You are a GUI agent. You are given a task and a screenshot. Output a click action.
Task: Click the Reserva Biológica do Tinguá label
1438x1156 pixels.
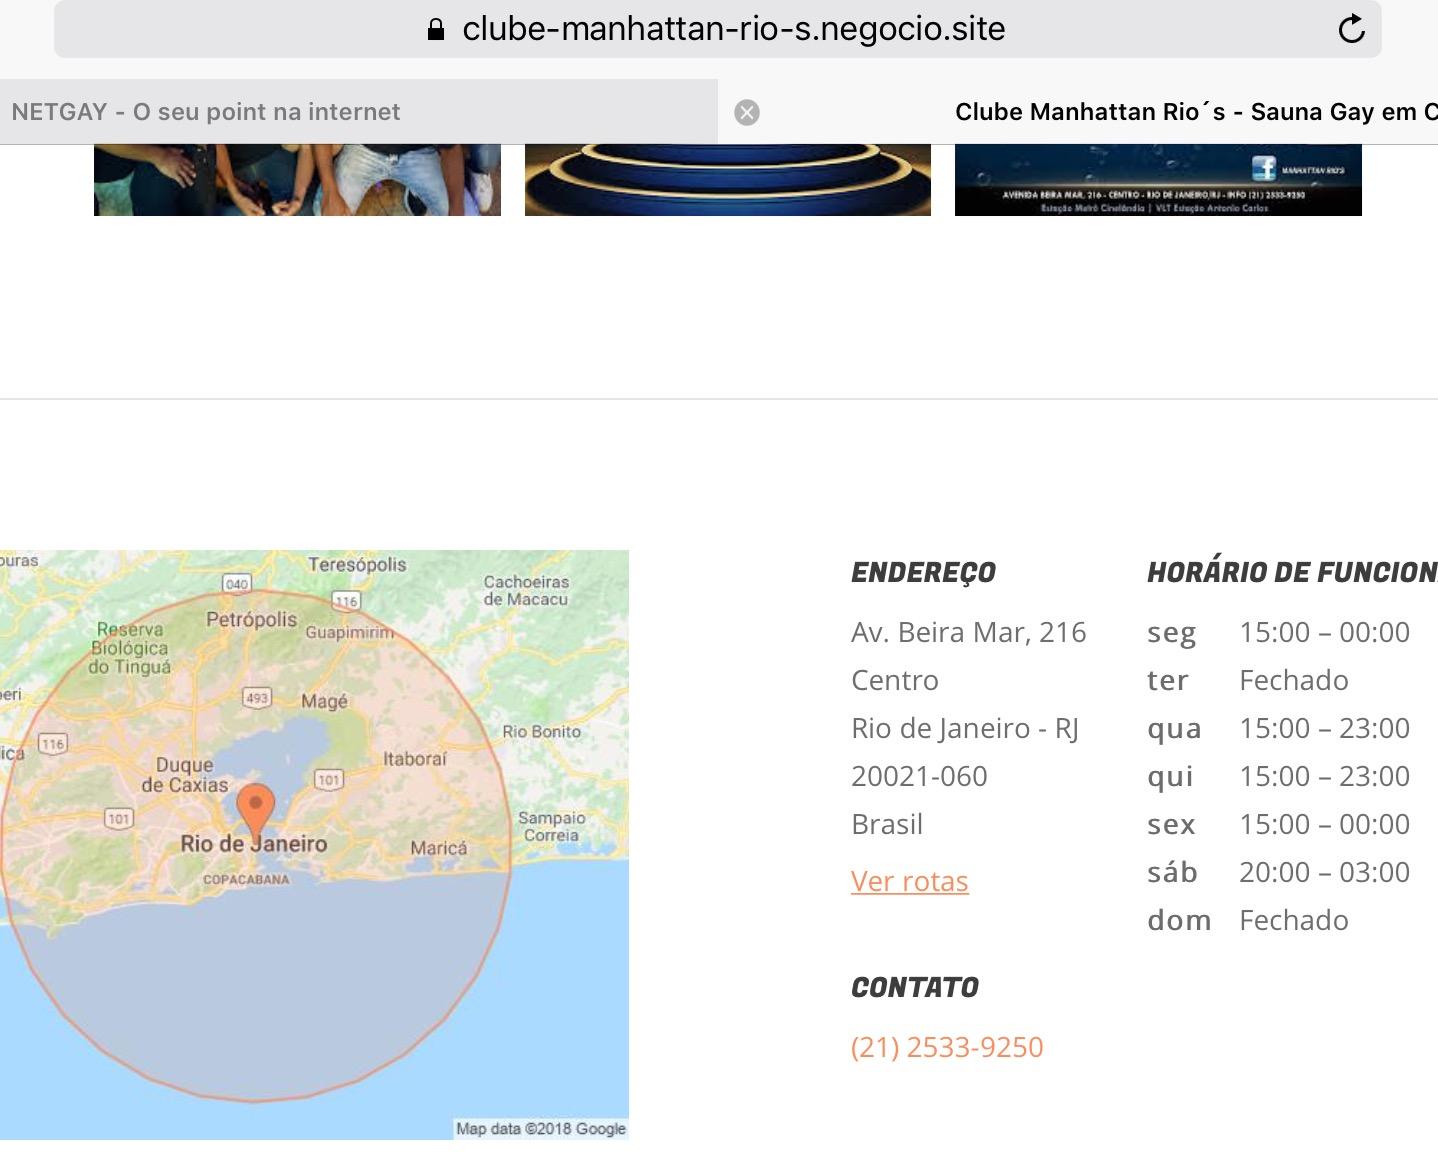130,647
